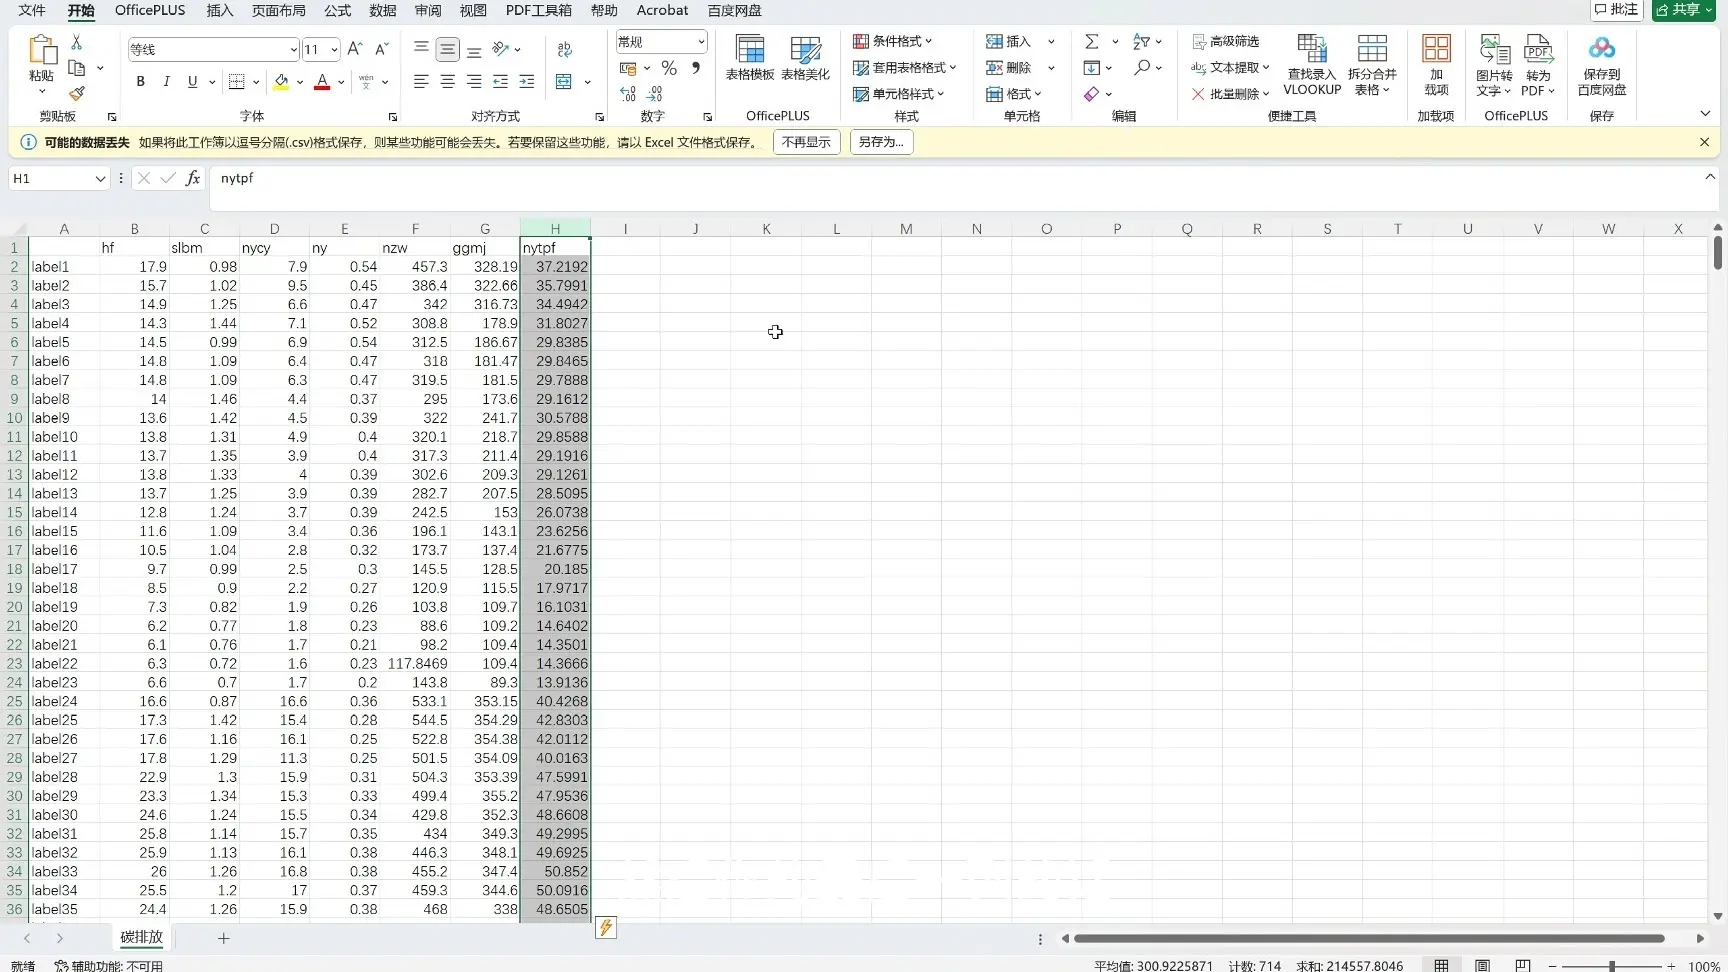Image resolution: width=1728 pixels, height=972 pixels.
Task: Click the Merge and Center icon
Action: [x=564, y=81]
